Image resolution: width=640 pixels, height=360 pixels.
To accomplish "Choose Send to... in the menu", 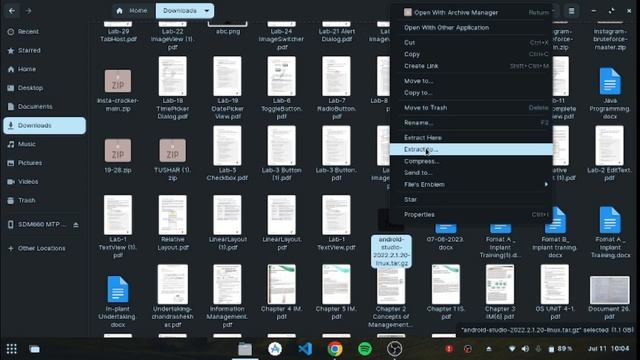I will point(471,173).
